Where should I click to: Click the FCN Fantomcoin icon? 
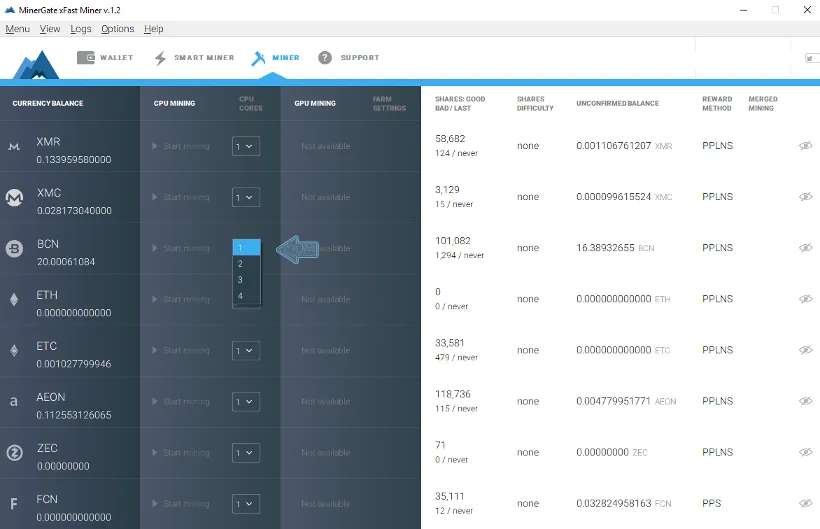pos(14,503)
